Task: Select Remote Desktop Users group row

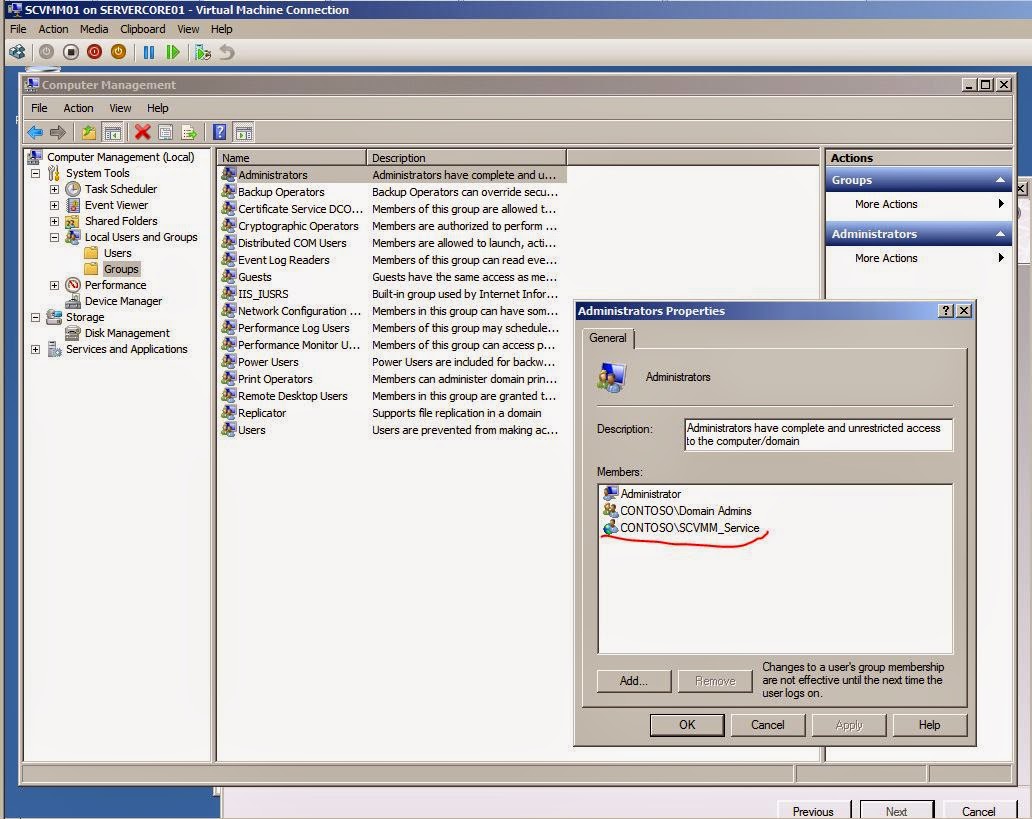Action: [392, 396]
